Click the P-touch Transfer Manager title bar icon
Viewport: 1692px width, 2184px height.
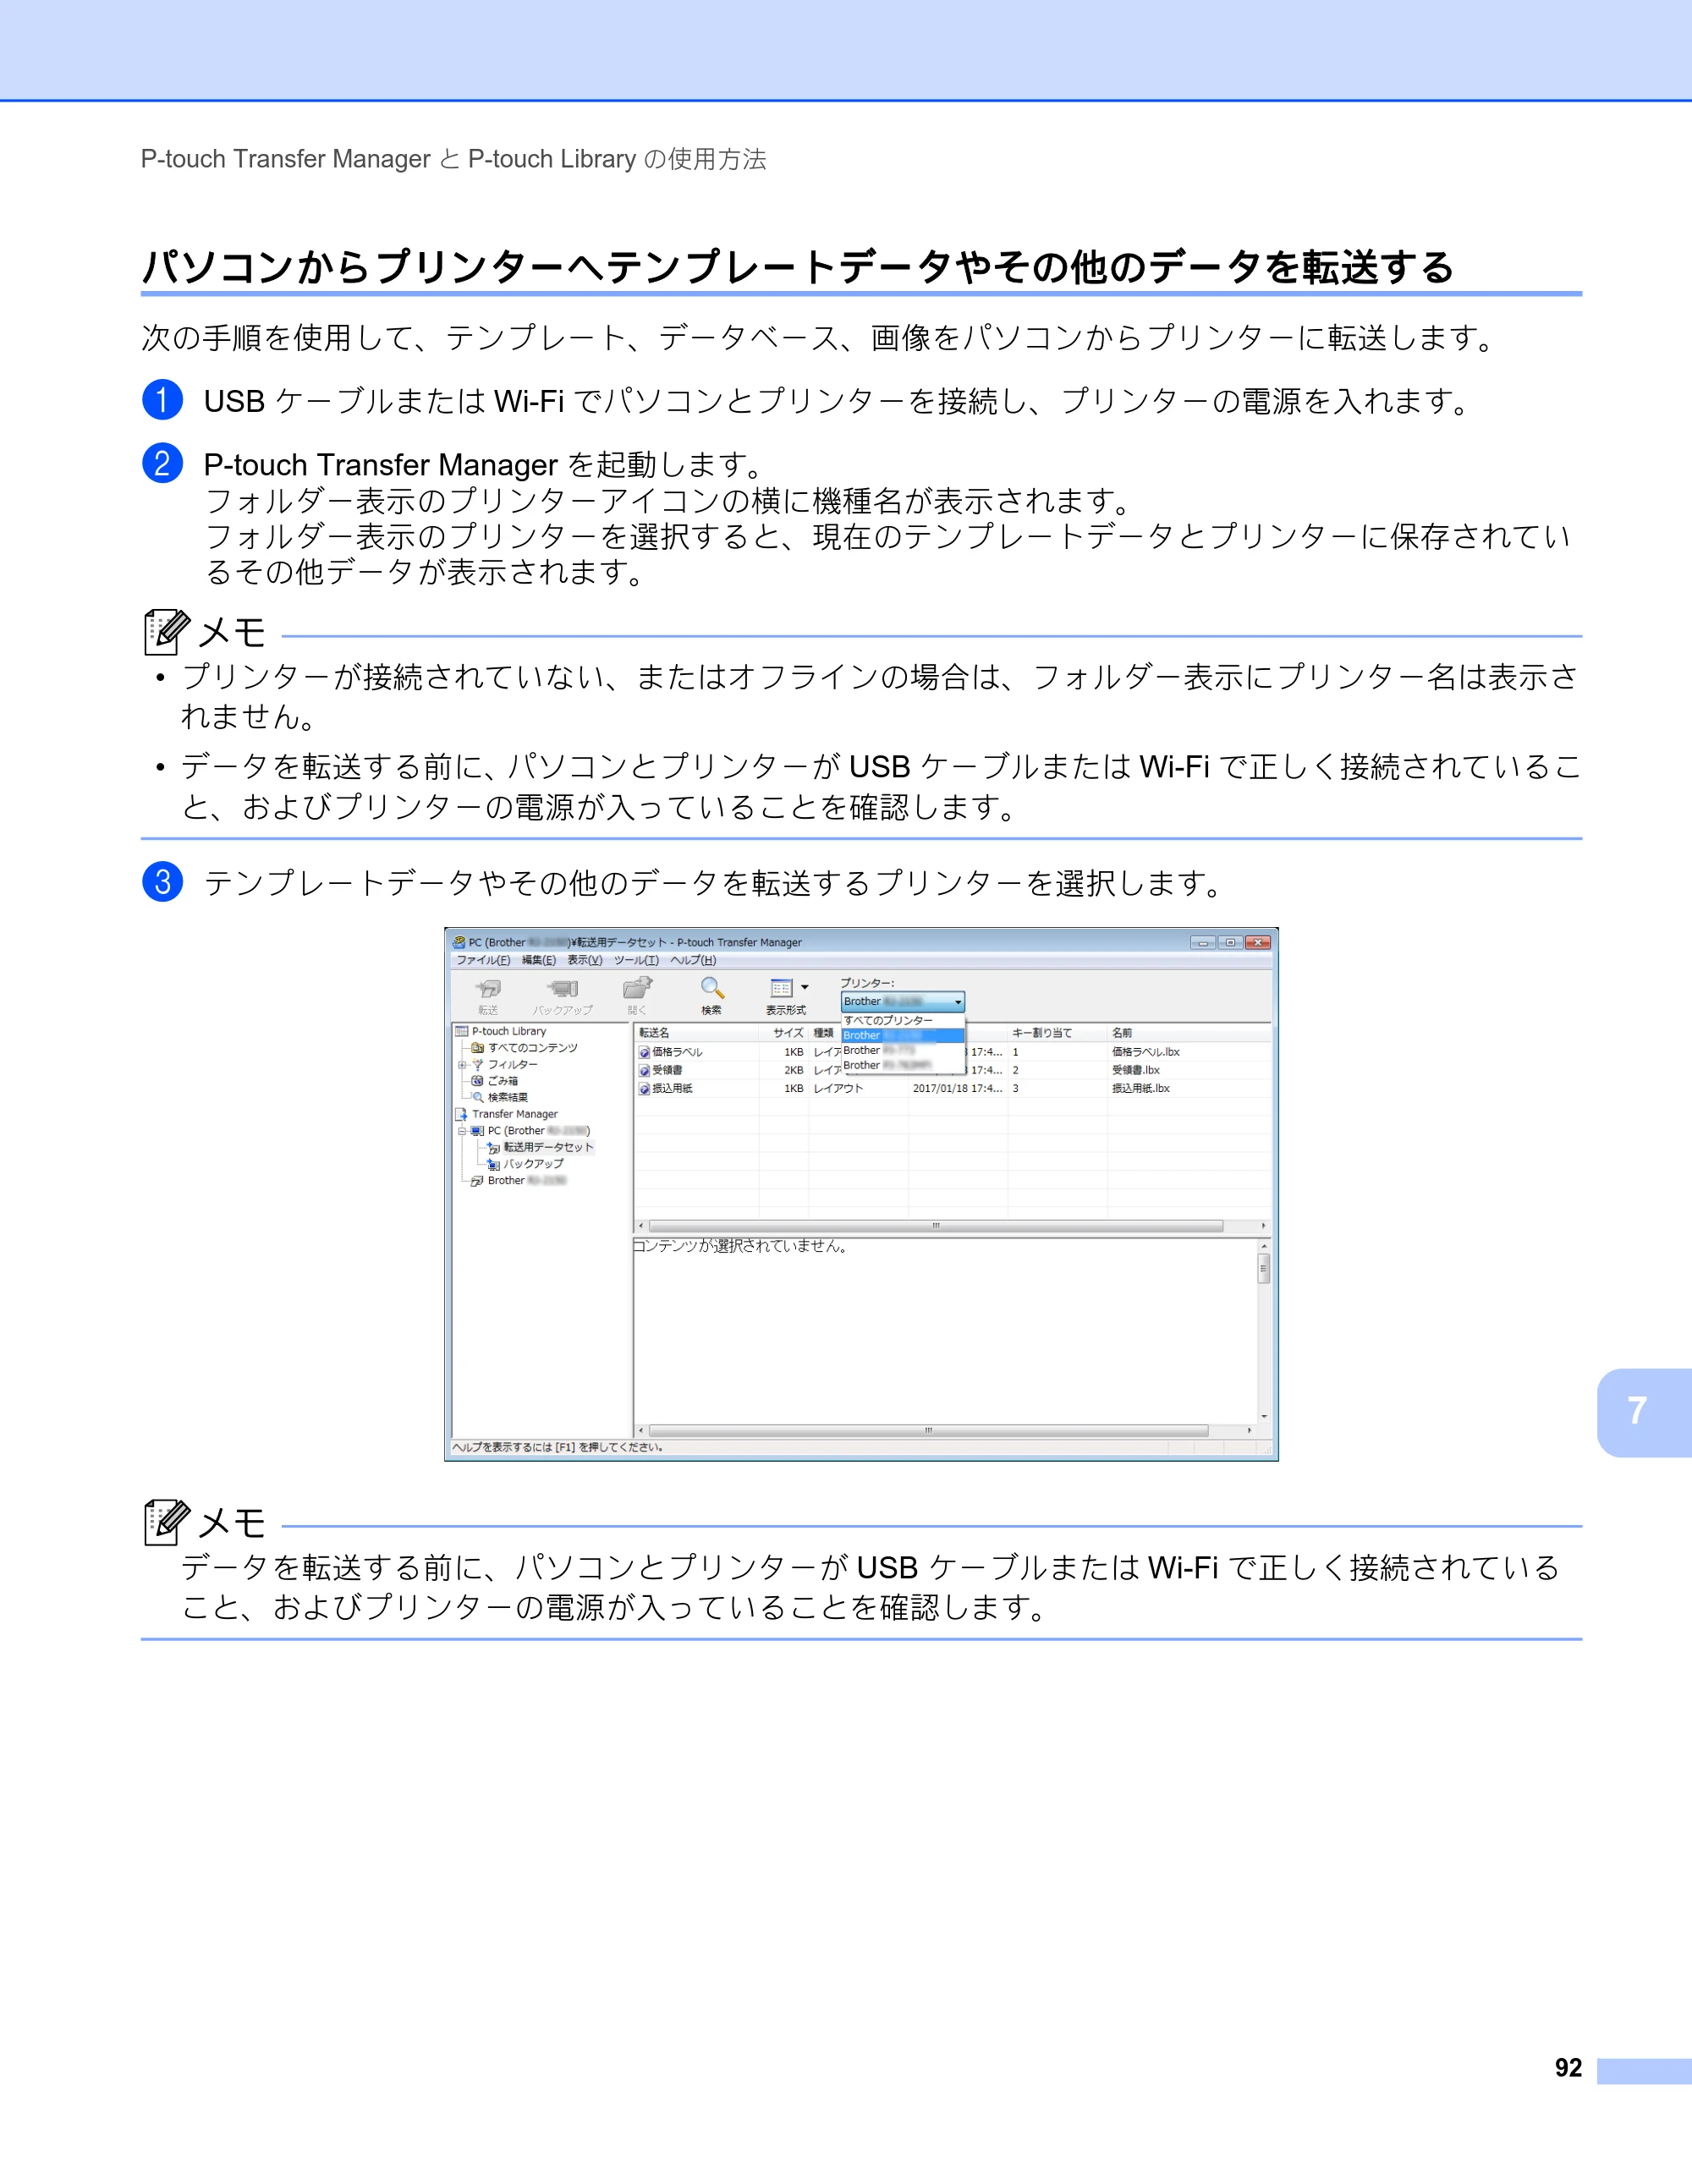459,942
